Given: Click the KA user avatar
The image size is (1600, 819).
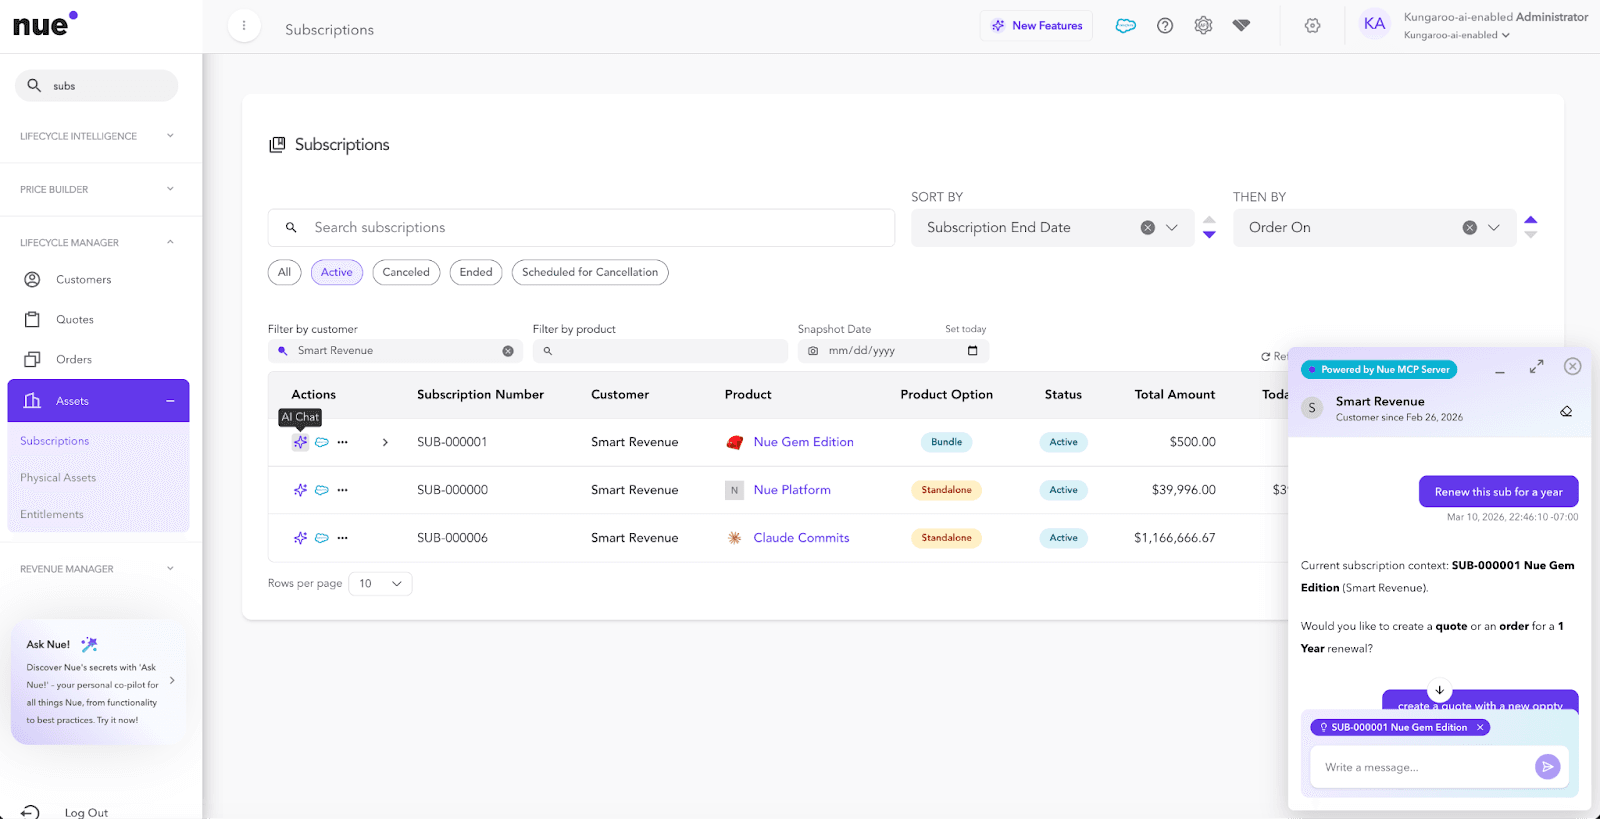Looking at the screenshot, I should (1375, 24).
